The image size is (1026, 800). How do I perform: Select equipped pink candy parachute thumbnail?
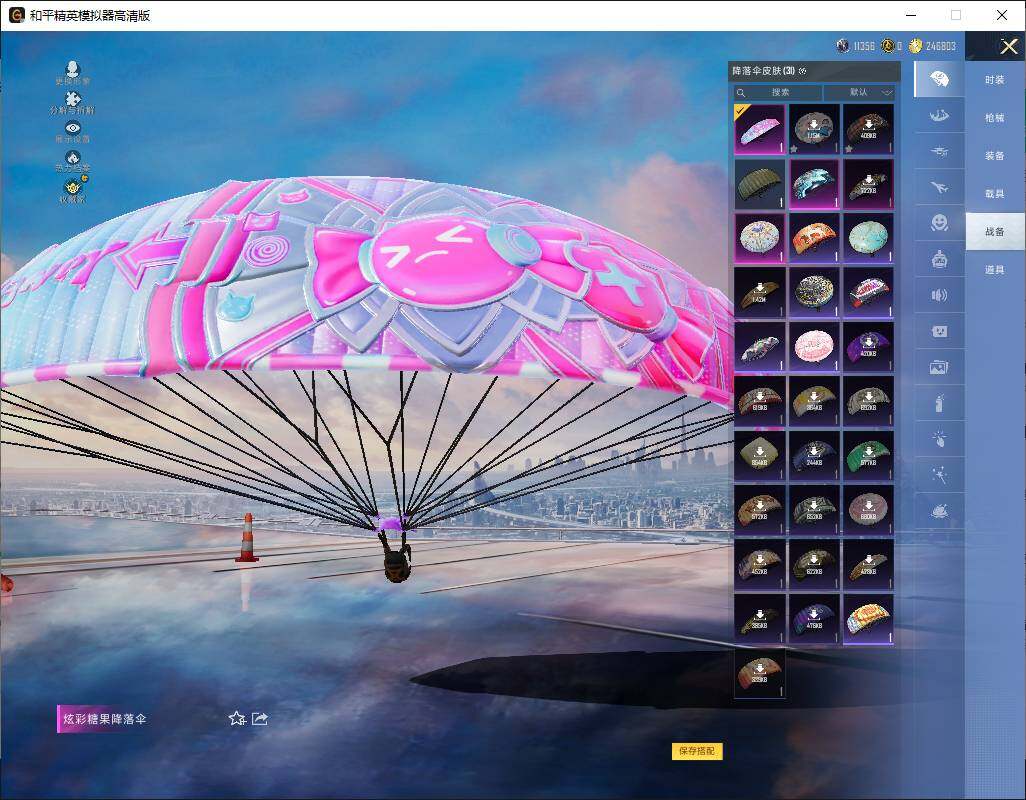760,129
